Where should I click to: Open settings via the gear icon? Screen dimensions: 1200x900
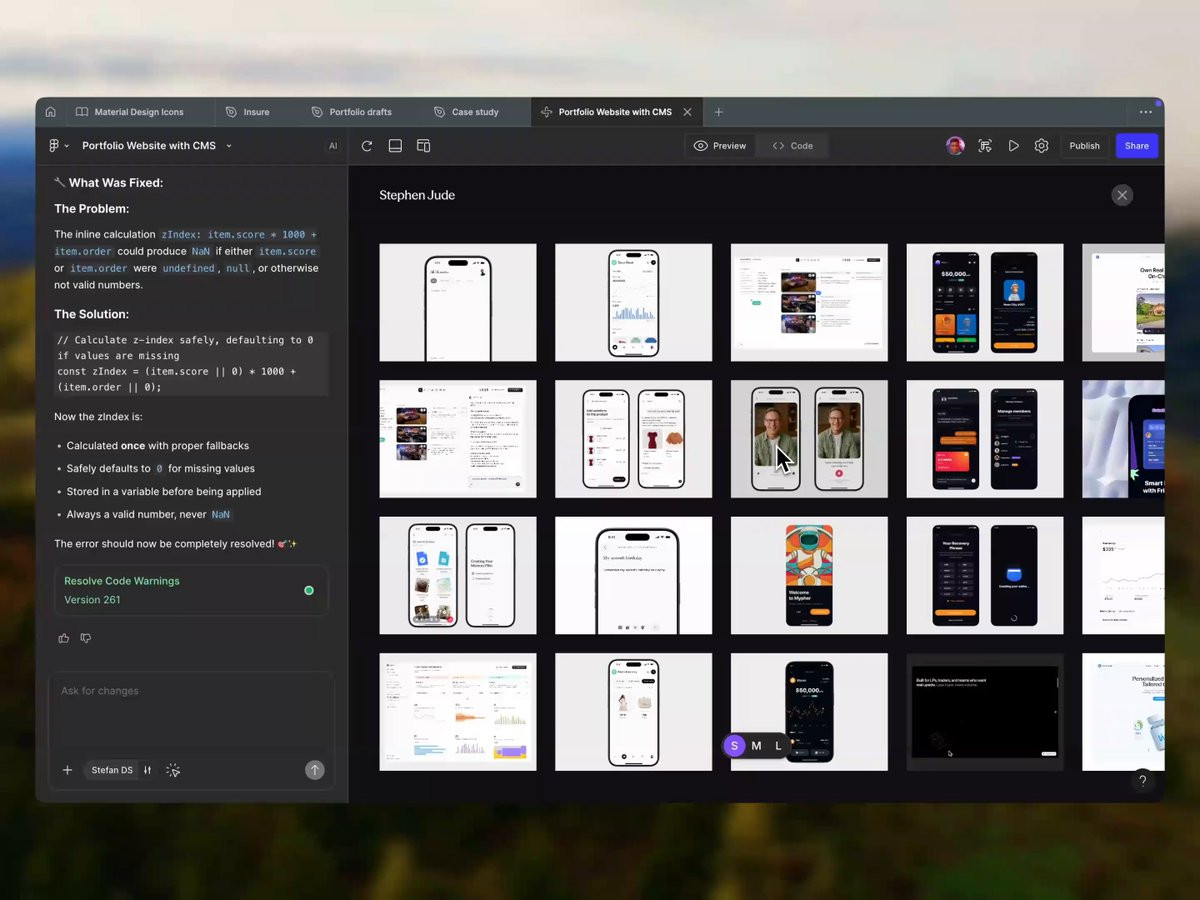pos(1041,146)
